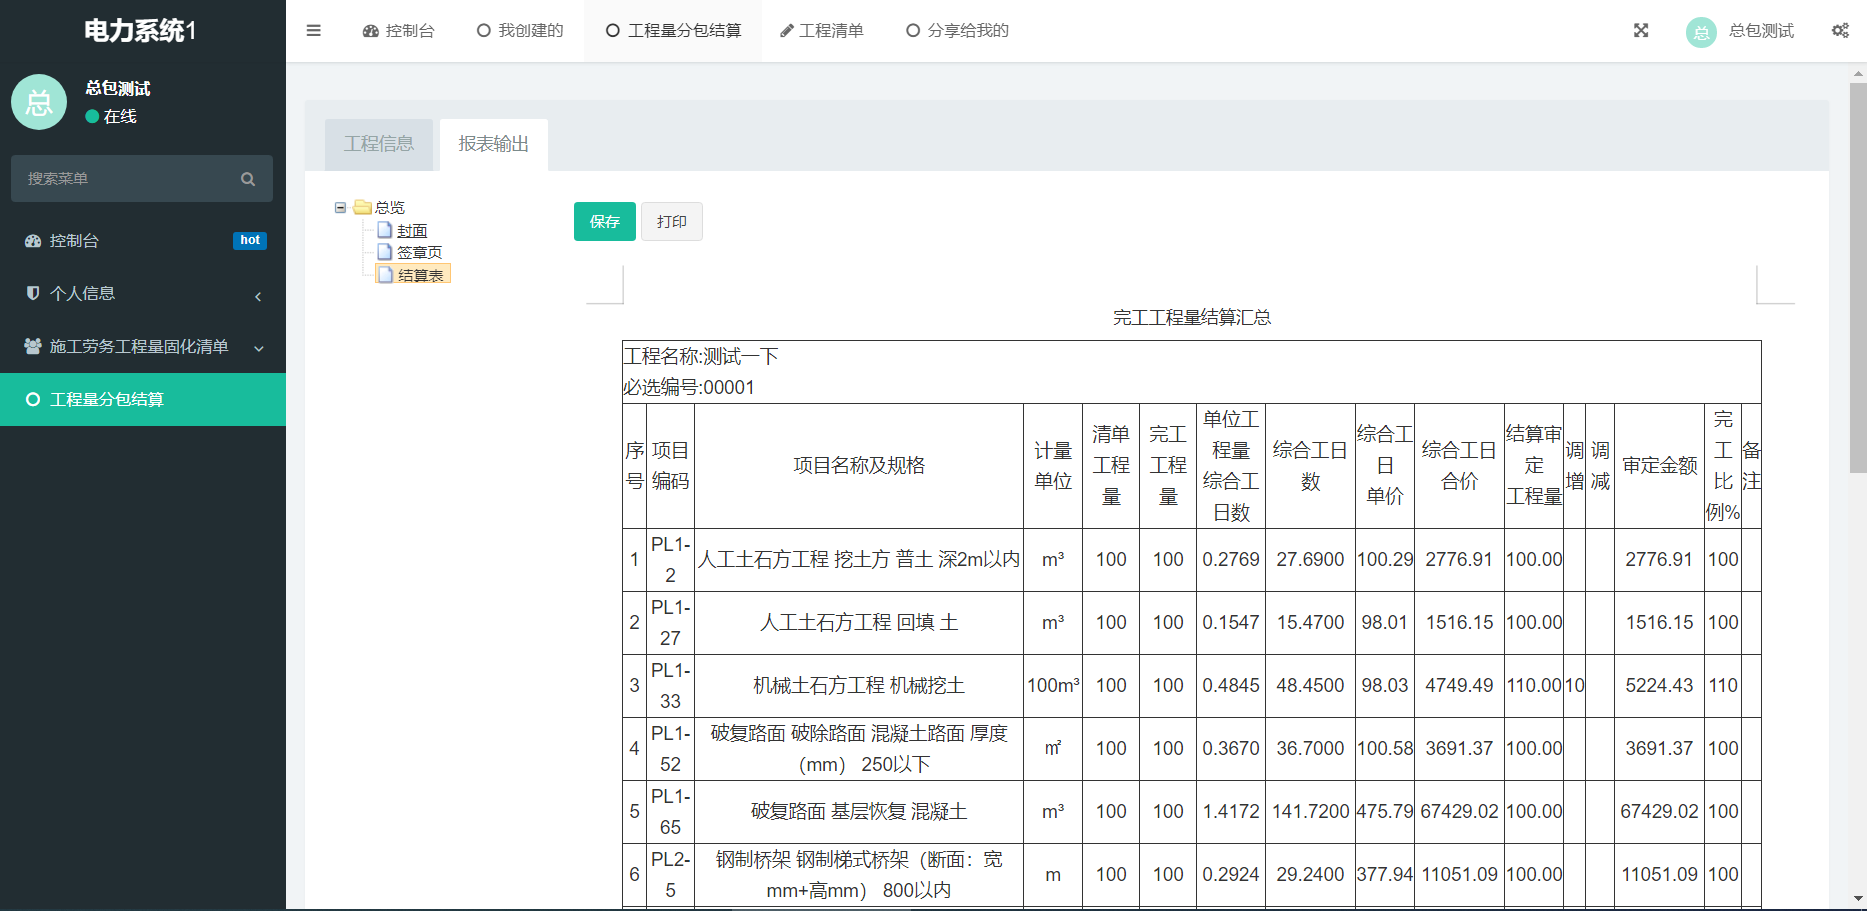Screen dimensions: 1867x911
Task: Click the vertical scrollbar thumb
Action: (1858, 278)
